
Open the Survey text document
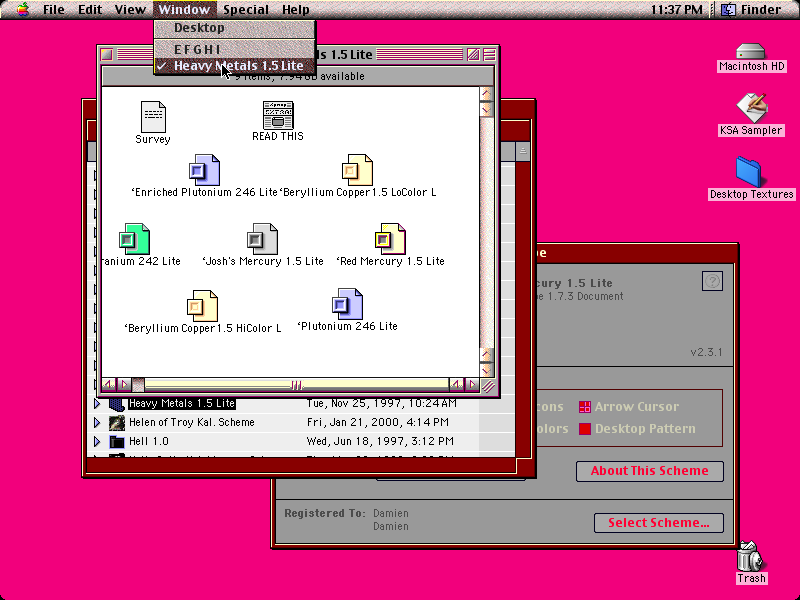click(153, 116)
